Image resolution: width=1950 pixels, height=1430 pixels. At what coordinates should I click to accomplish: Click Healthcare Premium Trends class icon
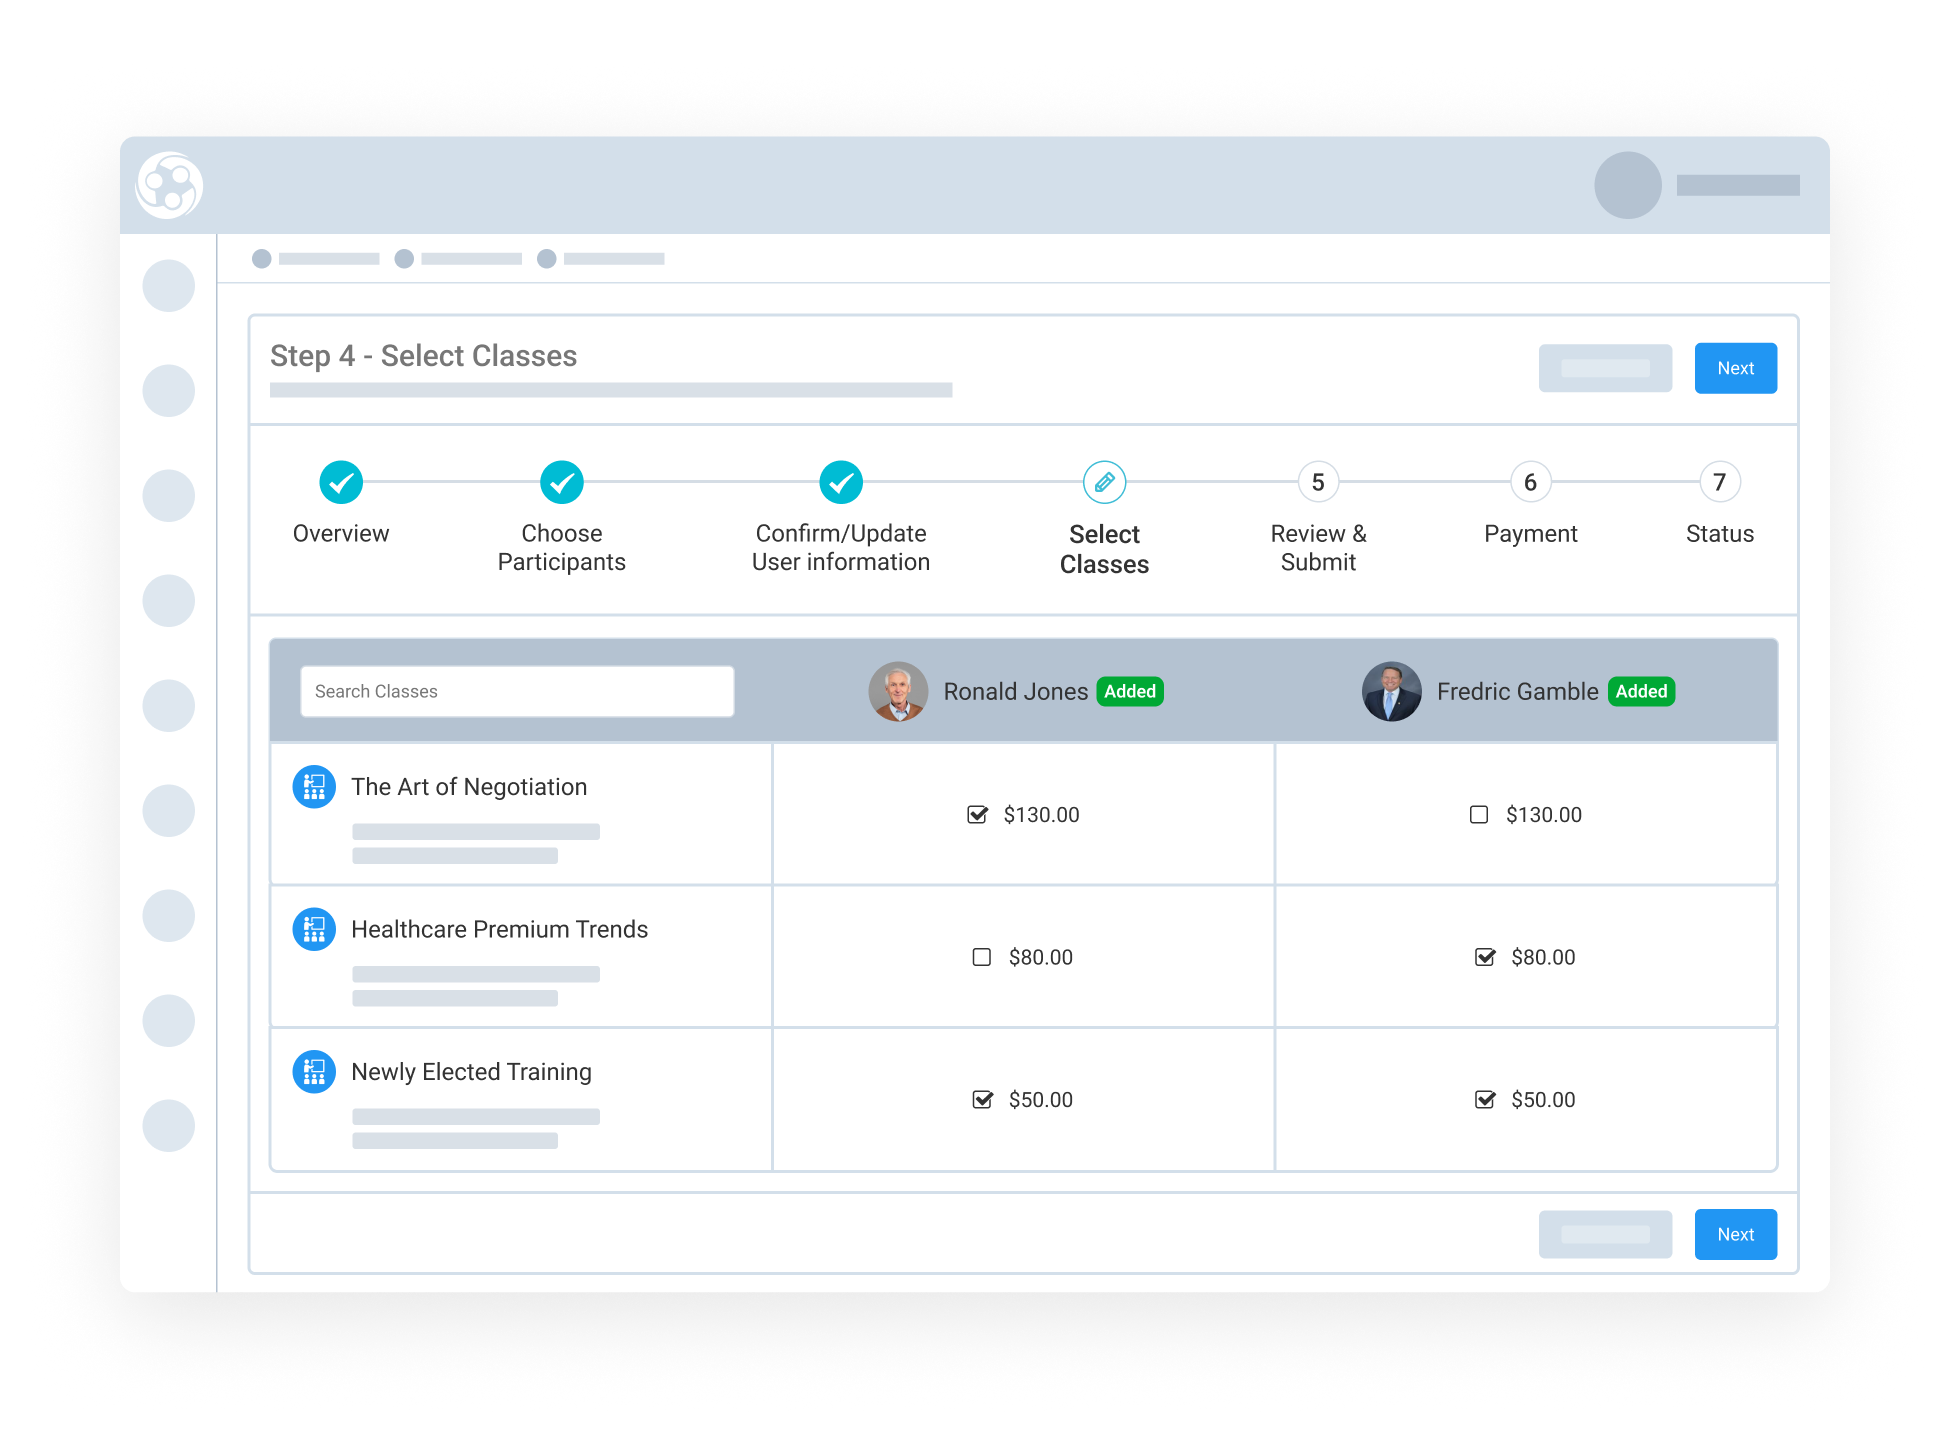[x=313, y=929]
